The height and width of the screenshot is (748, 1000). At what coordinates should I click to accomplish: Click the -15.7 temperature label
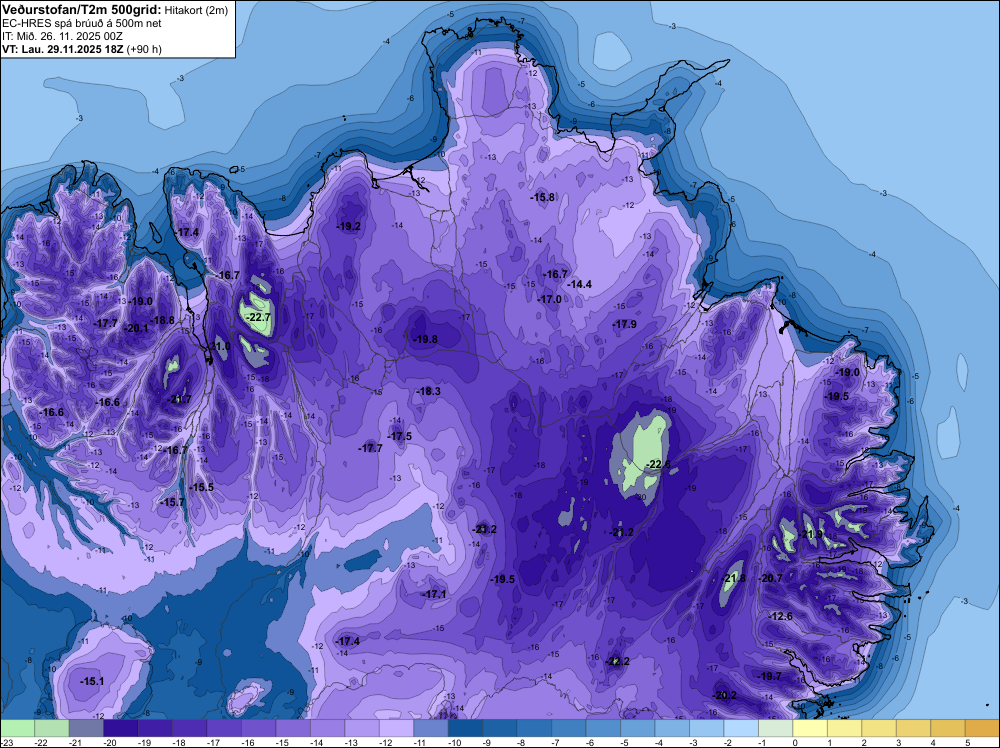tap(172, 502)
